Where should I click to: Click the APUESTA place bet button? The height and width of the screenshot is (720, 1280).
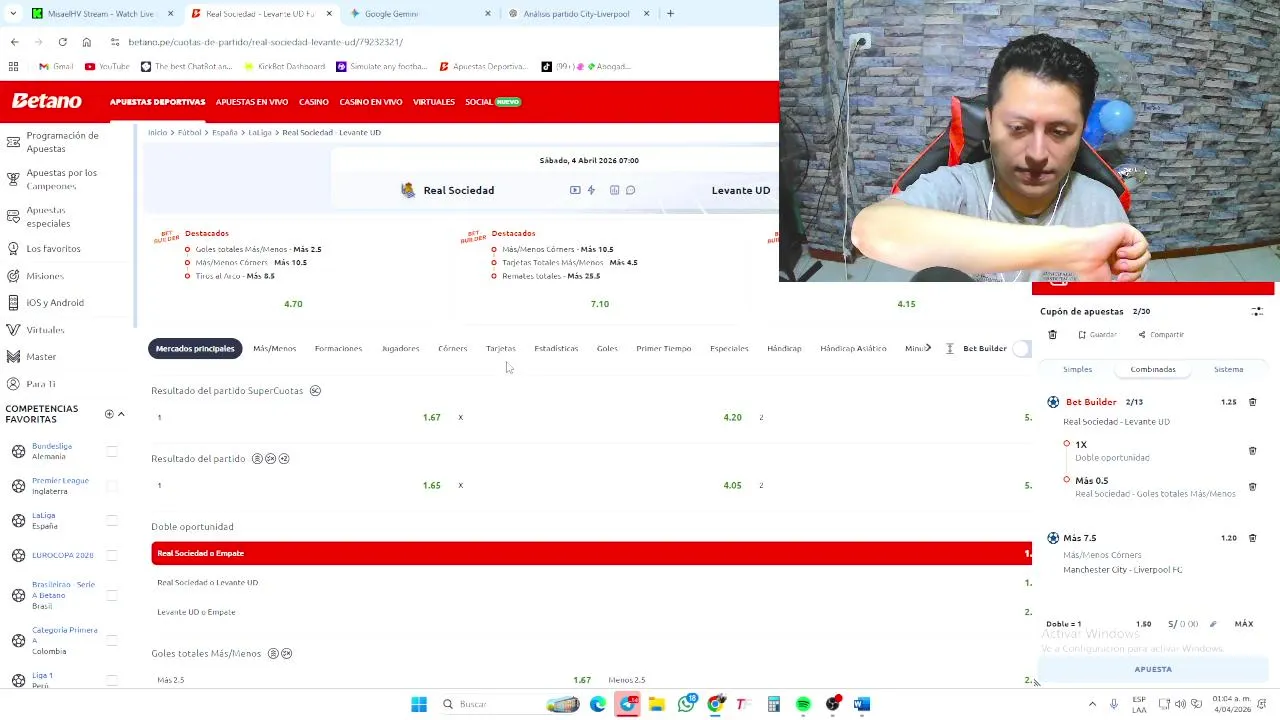click(x=1153, y=669)
